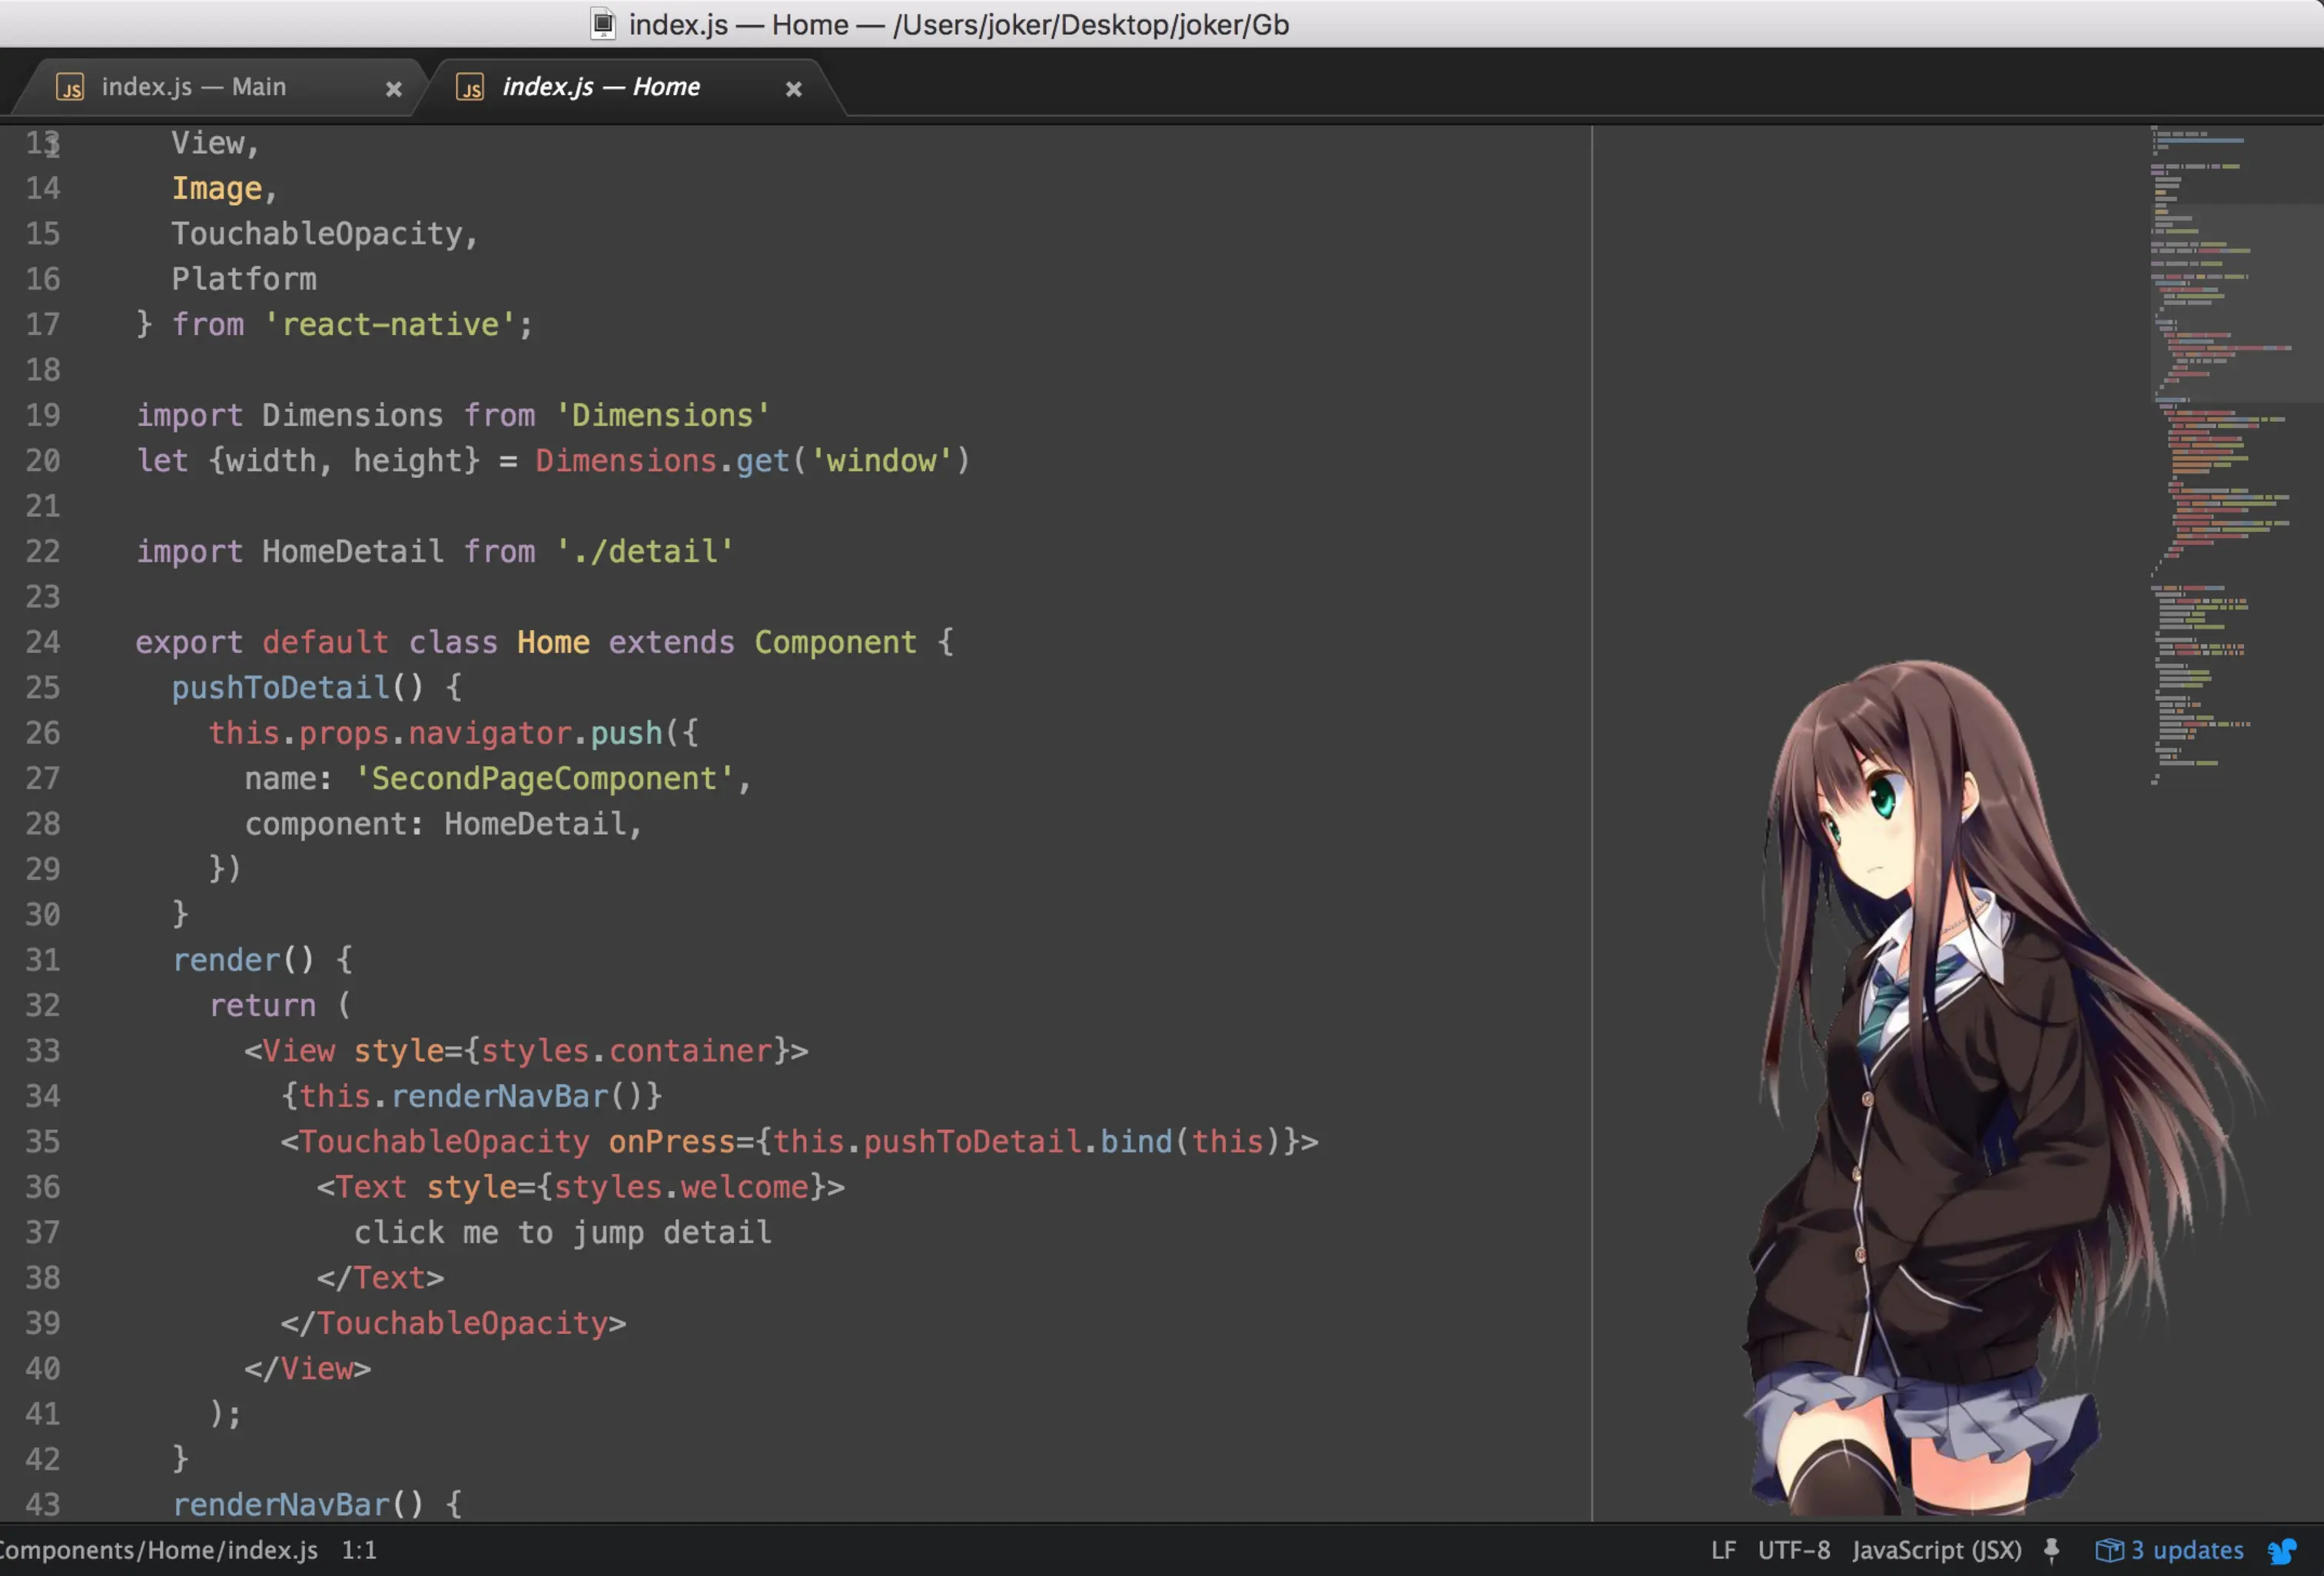Click the pushpin icon in status bar
Viewport: 2324px width, 1576px height.
point(2051,1550)
